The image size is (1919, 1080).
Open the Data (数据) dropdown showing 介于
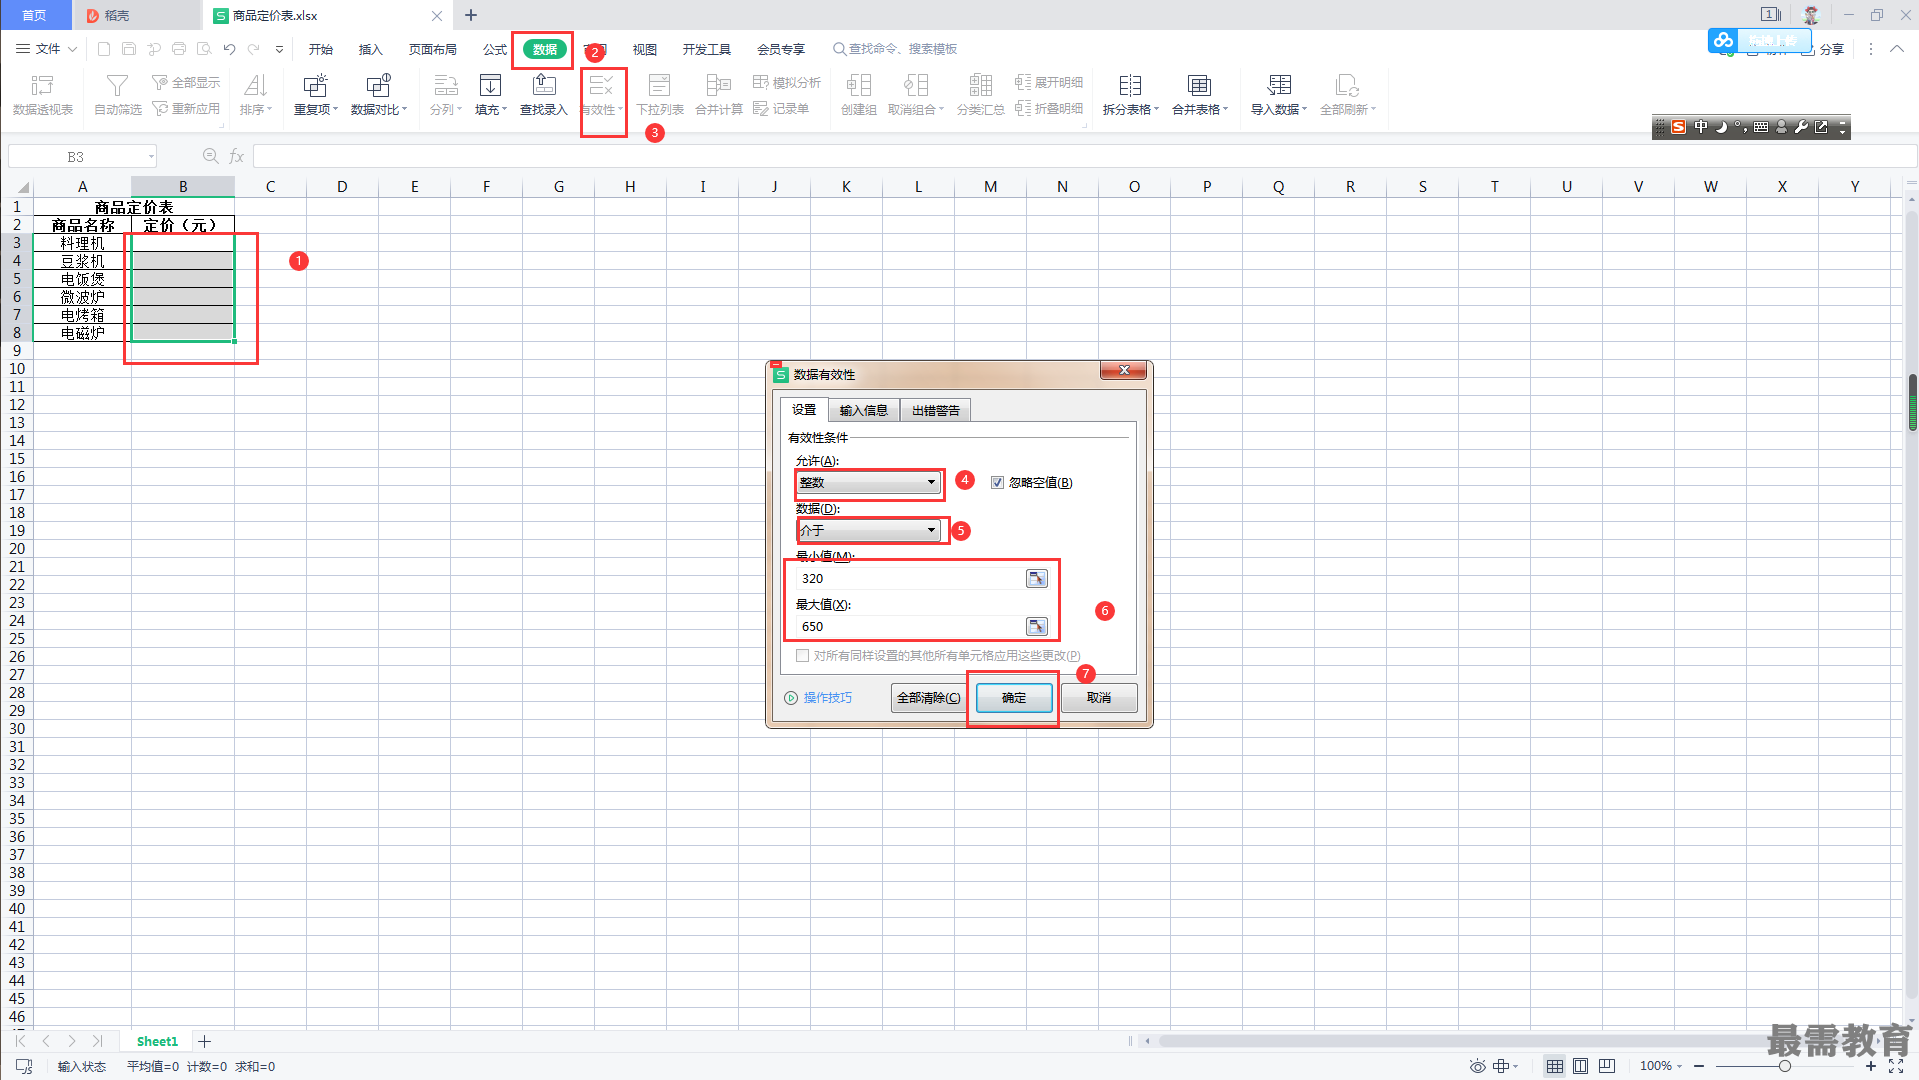click(868, 531)
